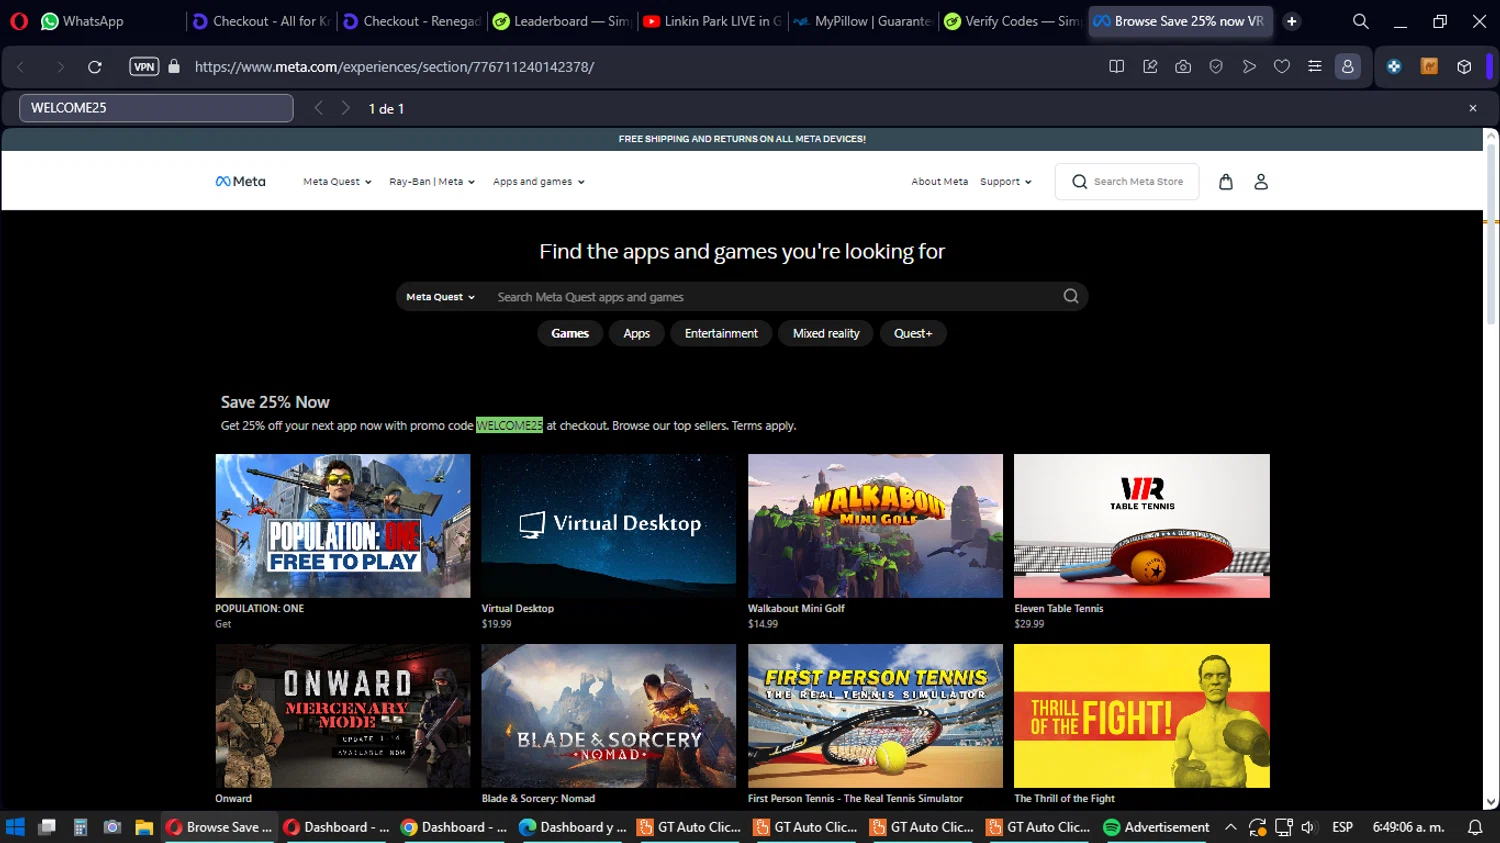Select the Games filter pill
The height and width of the screenshot is (843, 1500).
(570, 334)
